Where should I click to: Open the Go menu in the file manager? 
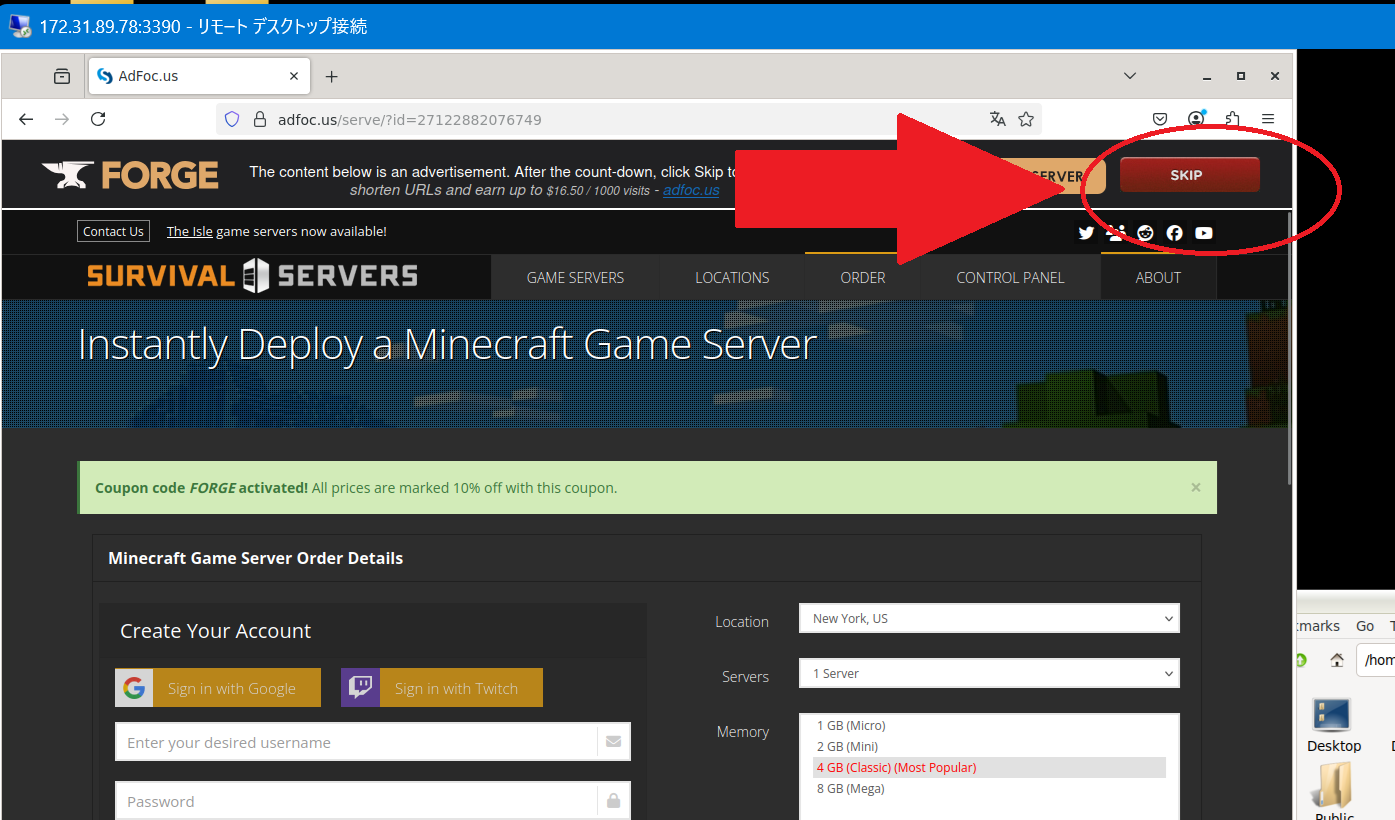[1365, 626]
